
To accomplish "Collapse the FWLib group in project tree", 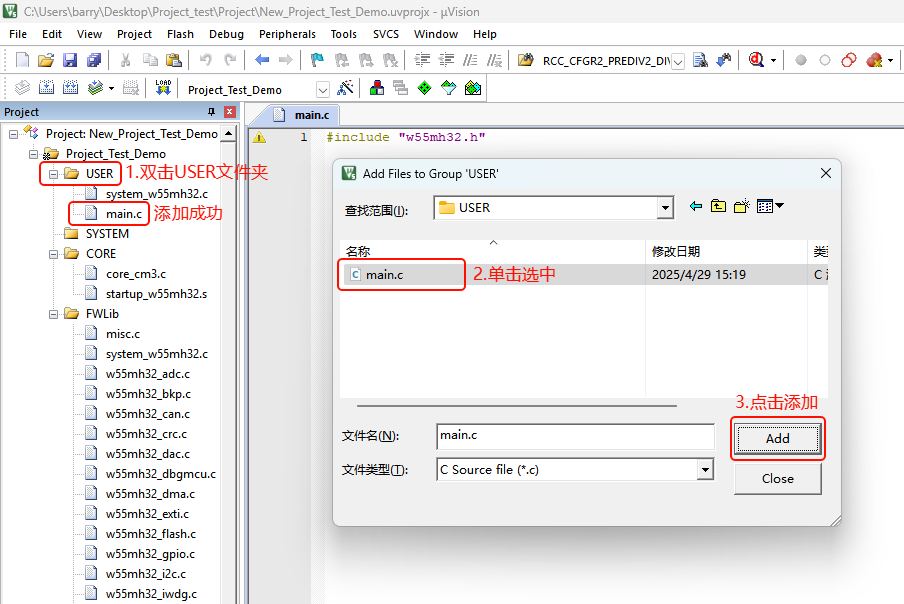I will [56, 314].
